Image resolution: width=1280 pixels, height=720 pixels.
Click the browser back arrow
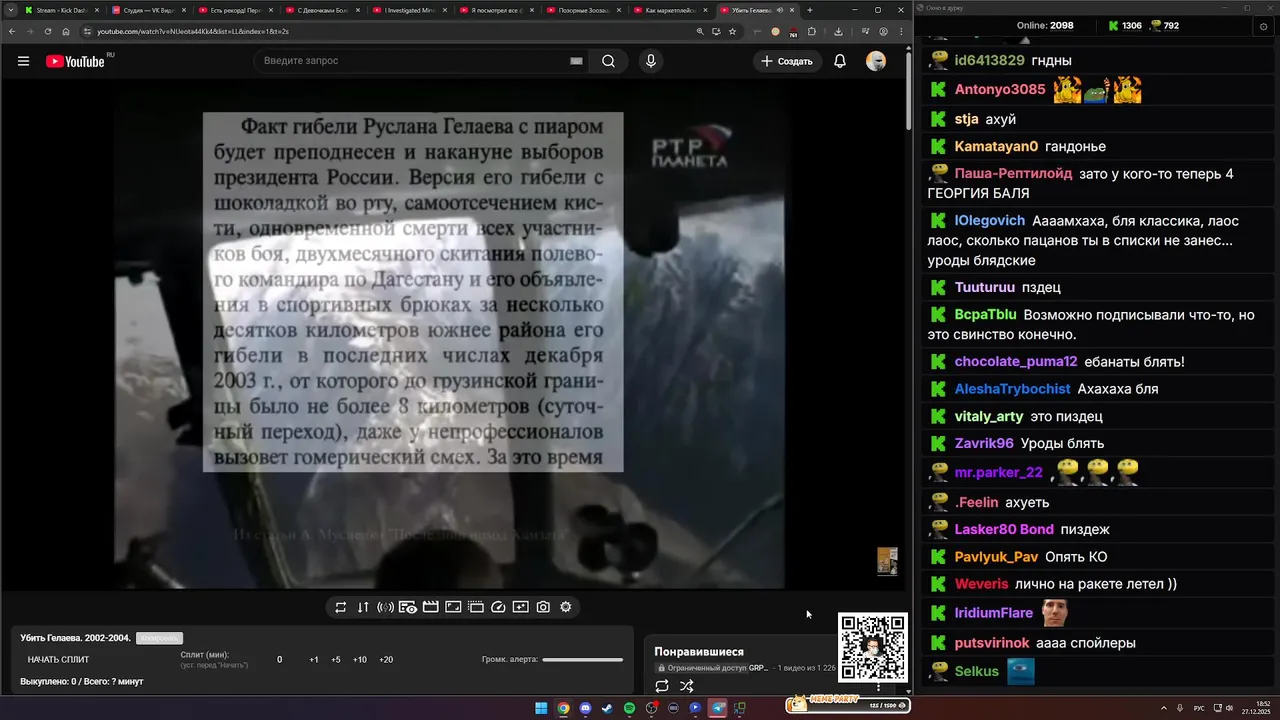coord(12,31)
